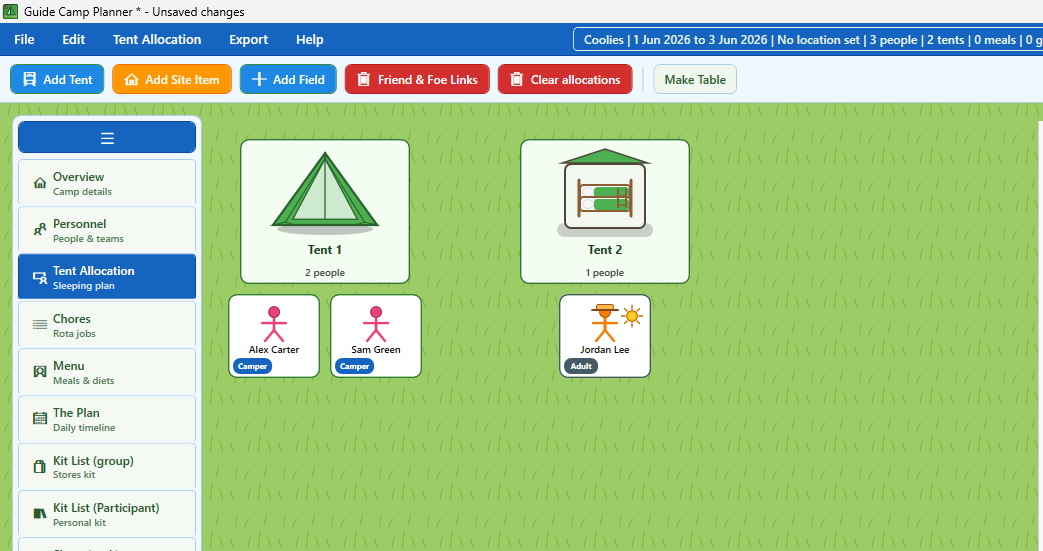This screenshot has width=1043, height=551.
Task: Click the Menu book icon
Action: 40,371
